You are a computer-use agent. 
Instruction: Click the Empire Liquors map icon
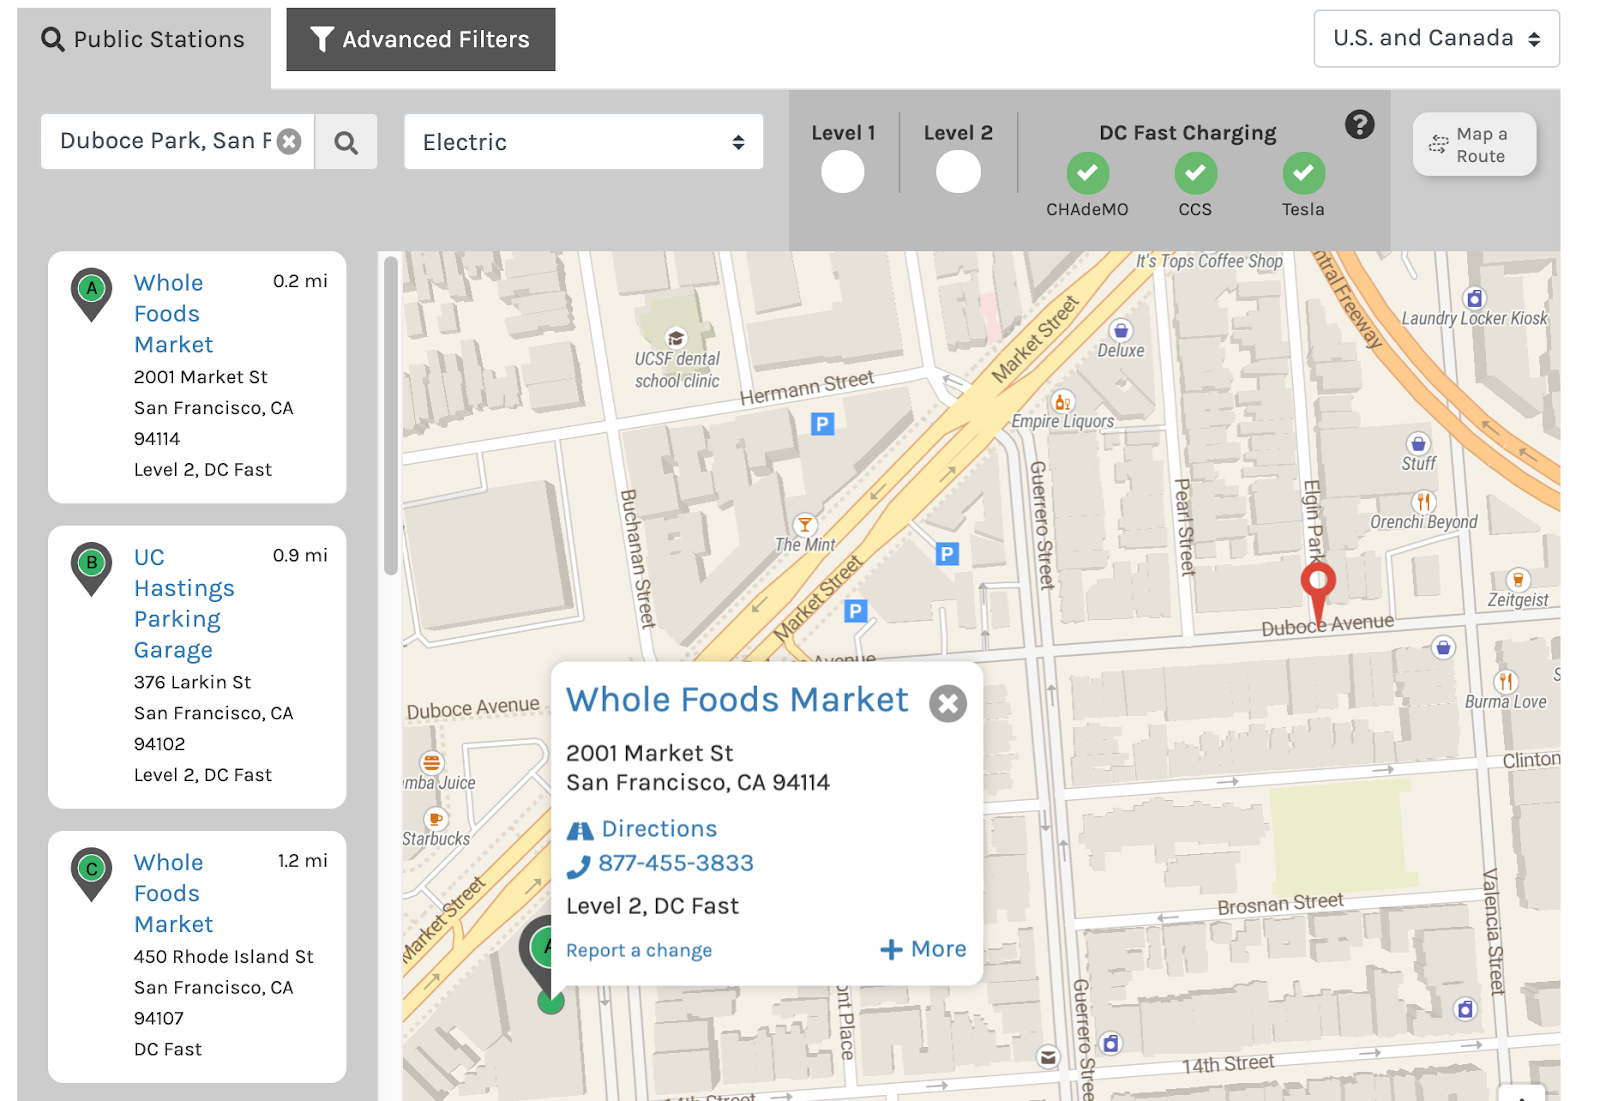1064,401
